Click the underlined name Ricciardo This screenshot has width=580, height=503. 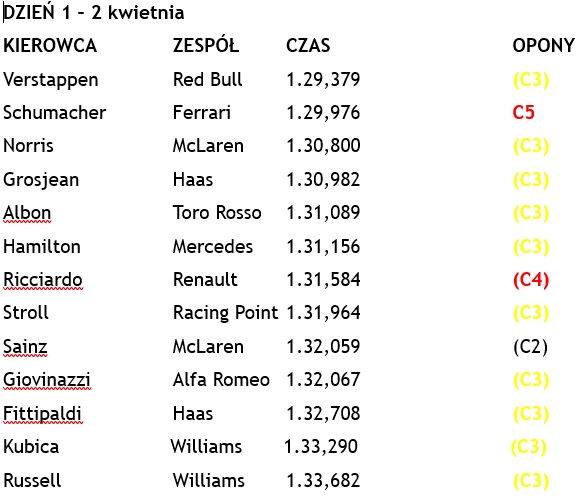click(x=43, y=280)
